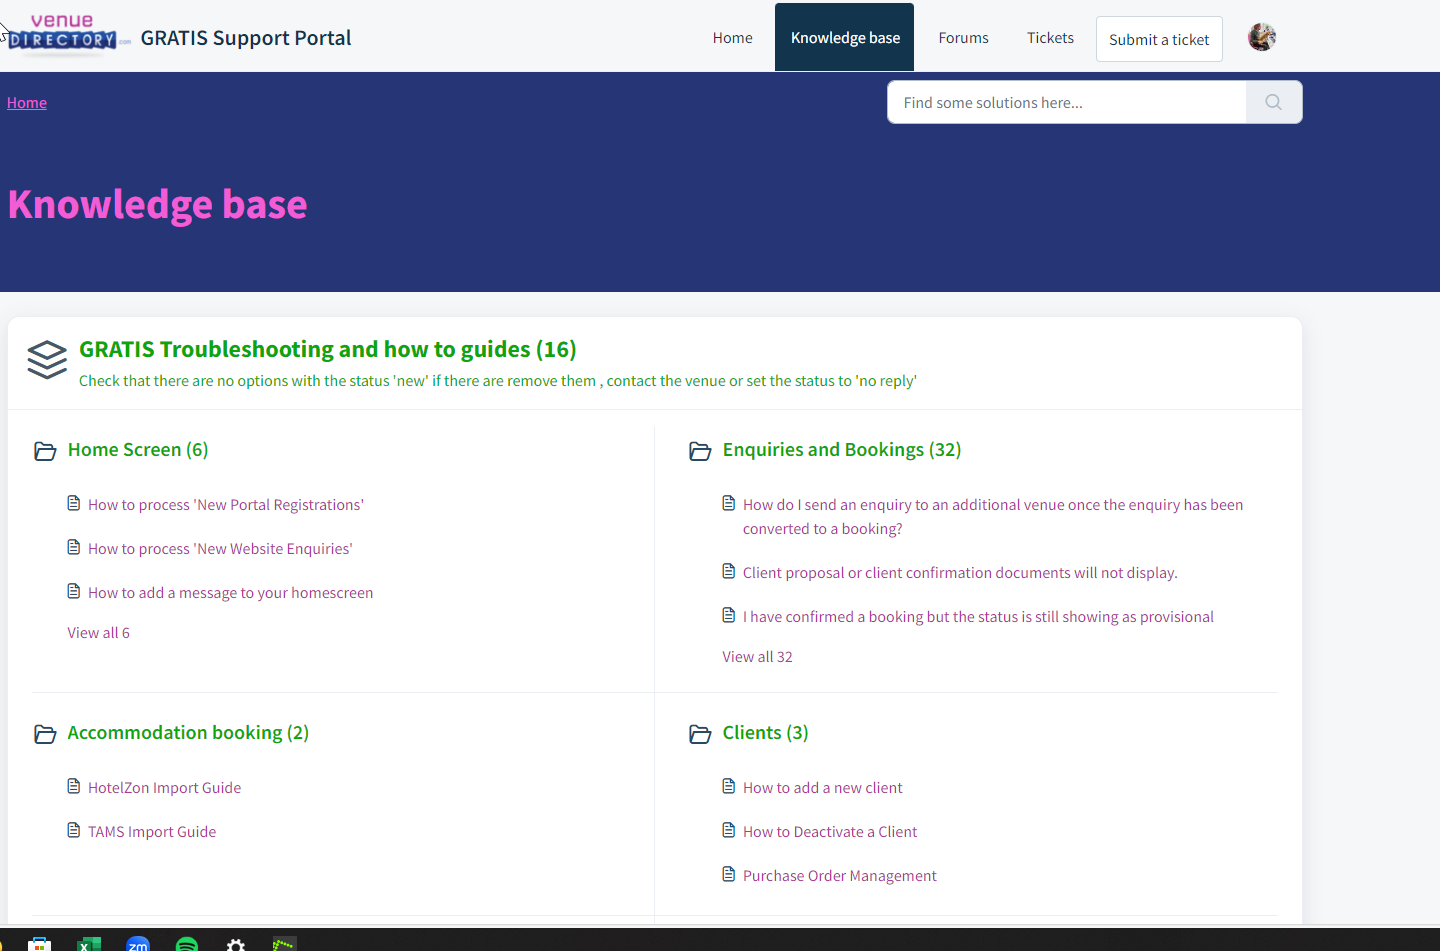Viewport: 1440px width, 951px height.
Task: Open 'Client proposal or client confirmation documents' article
Action: point(960,573)
